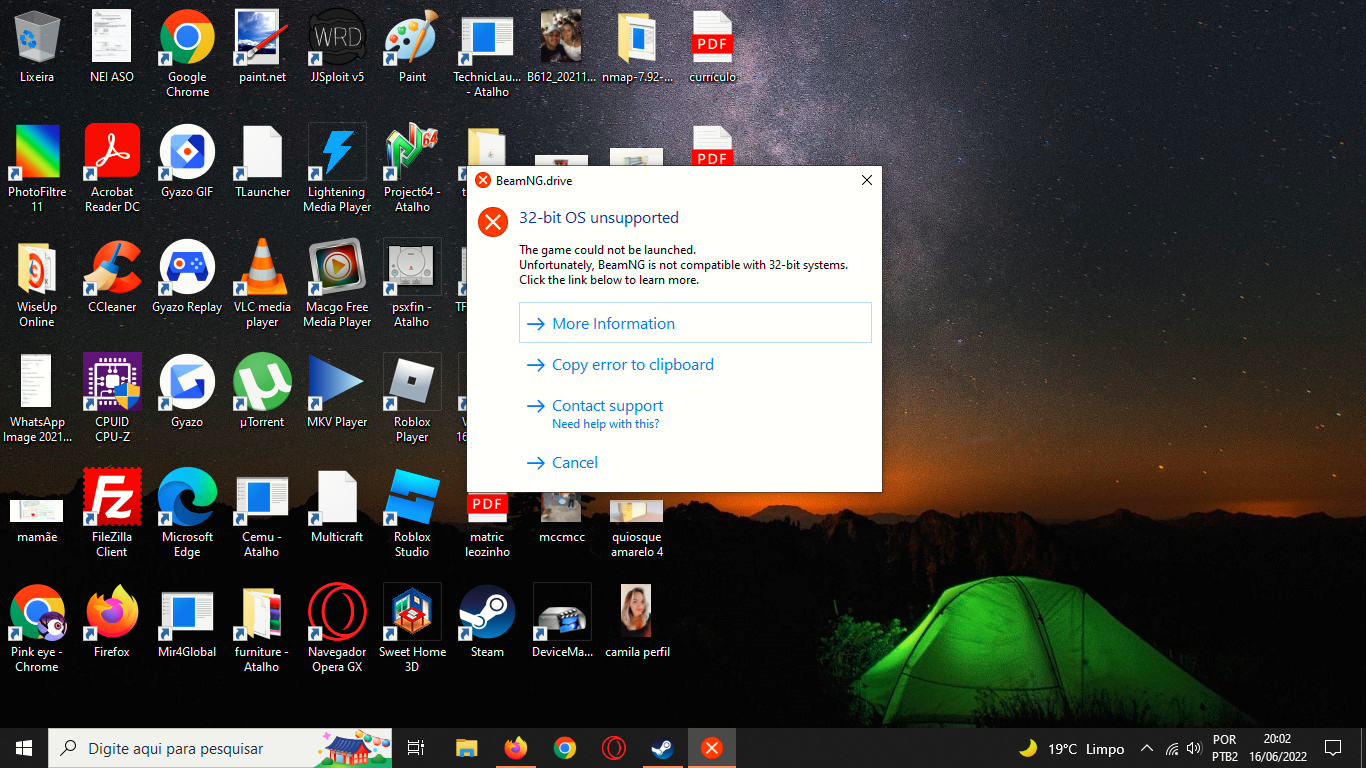Select the TLauncher desktop icon

[x=262, y=152]
